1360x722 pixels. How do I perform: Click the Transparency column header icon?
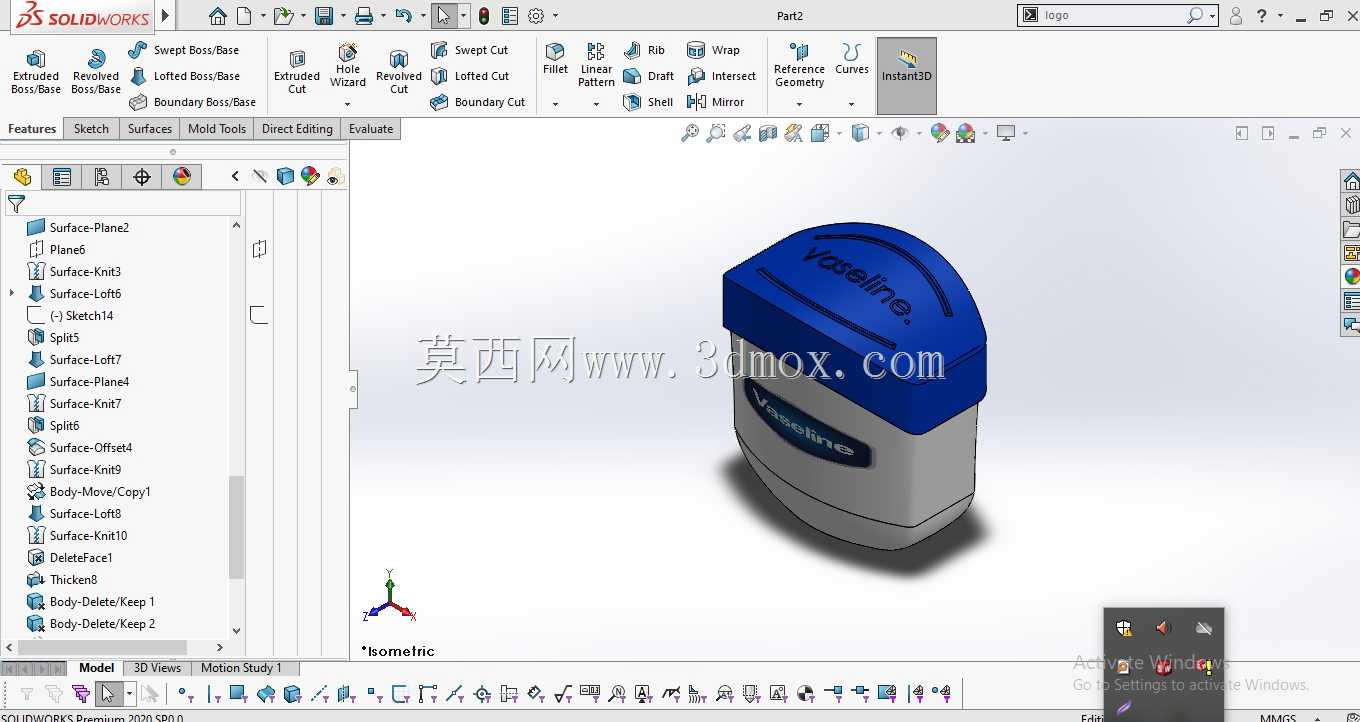[x=336, y=176]
